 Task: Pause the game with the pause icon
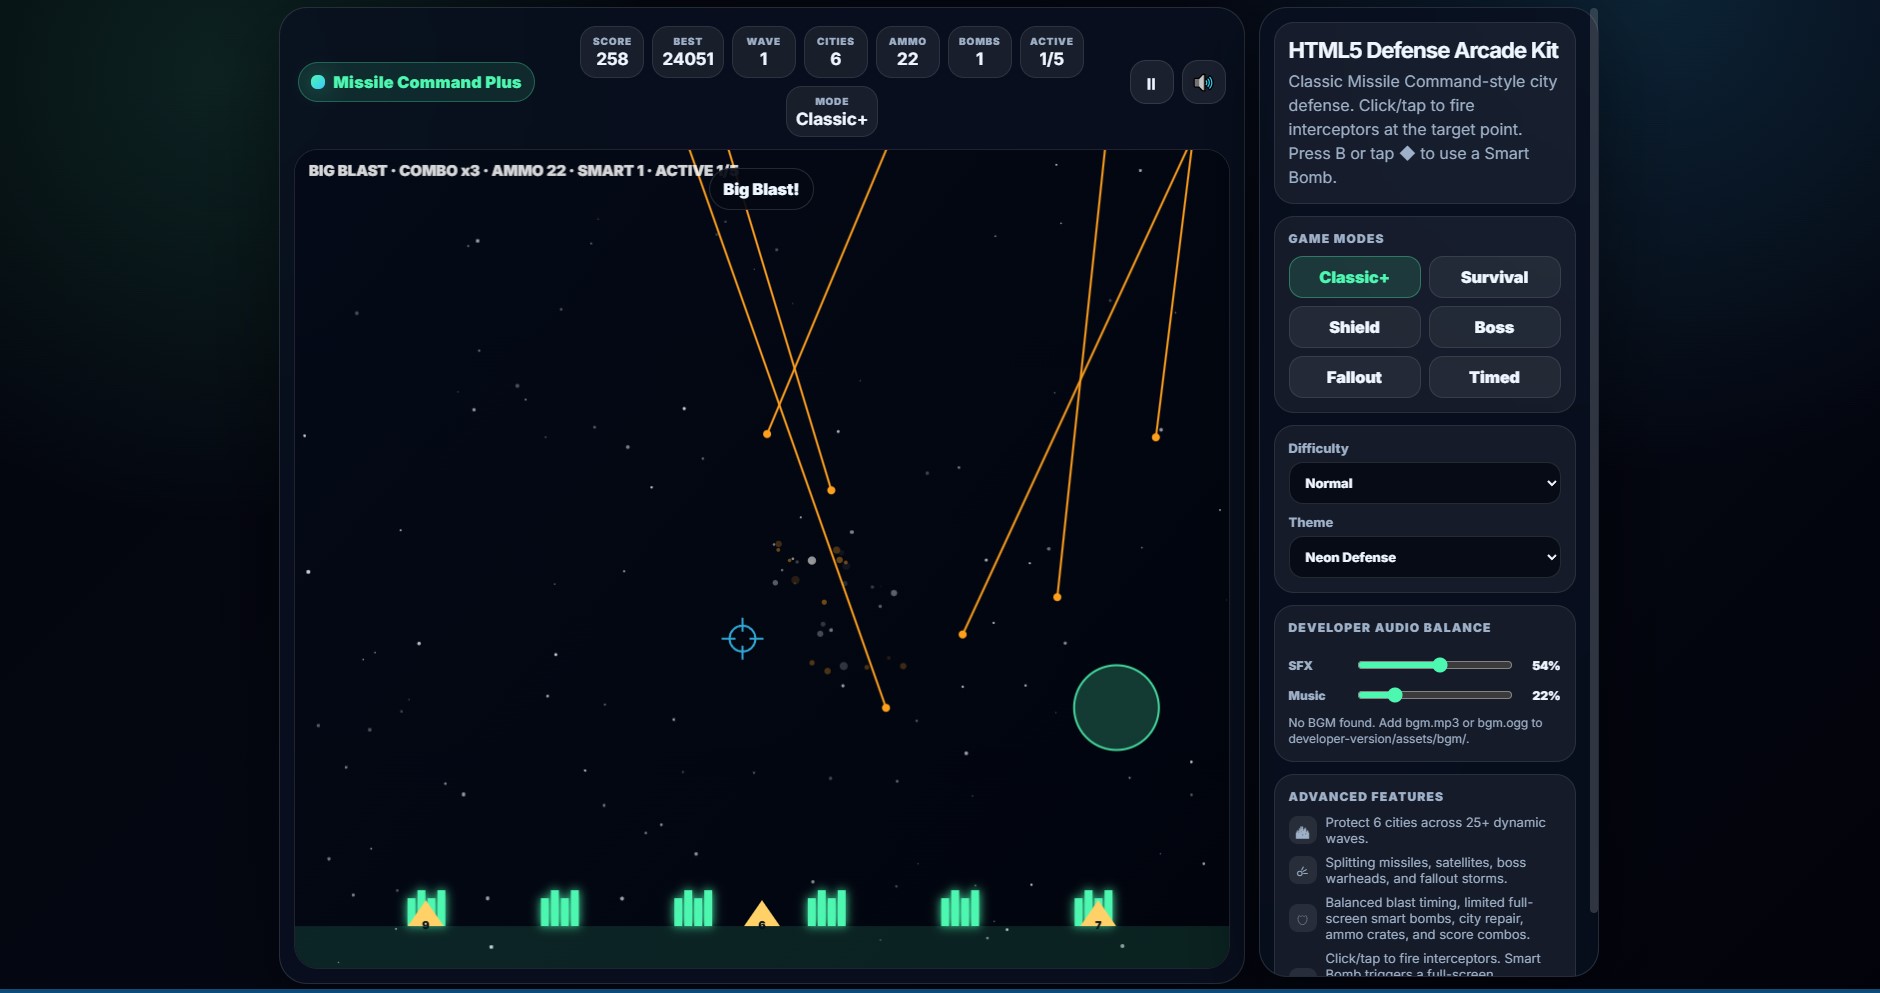point(1151,83)
